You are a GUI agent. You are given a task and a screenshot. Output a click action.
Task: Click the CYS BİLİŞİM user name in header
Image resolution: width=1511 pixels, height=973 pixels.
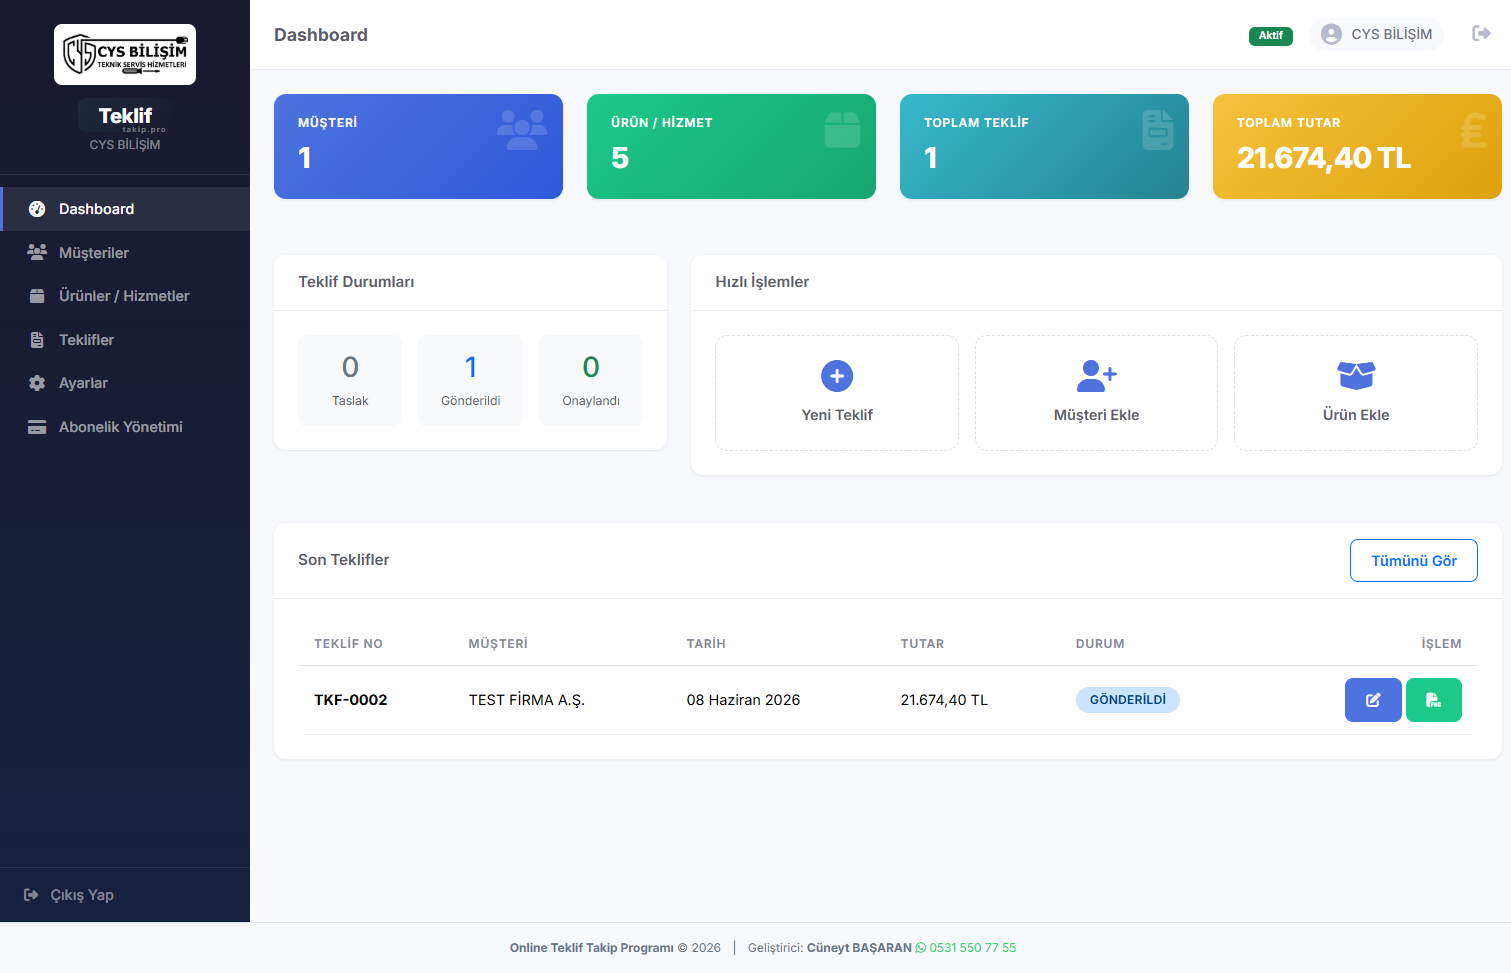click(x=1392, y=34)
